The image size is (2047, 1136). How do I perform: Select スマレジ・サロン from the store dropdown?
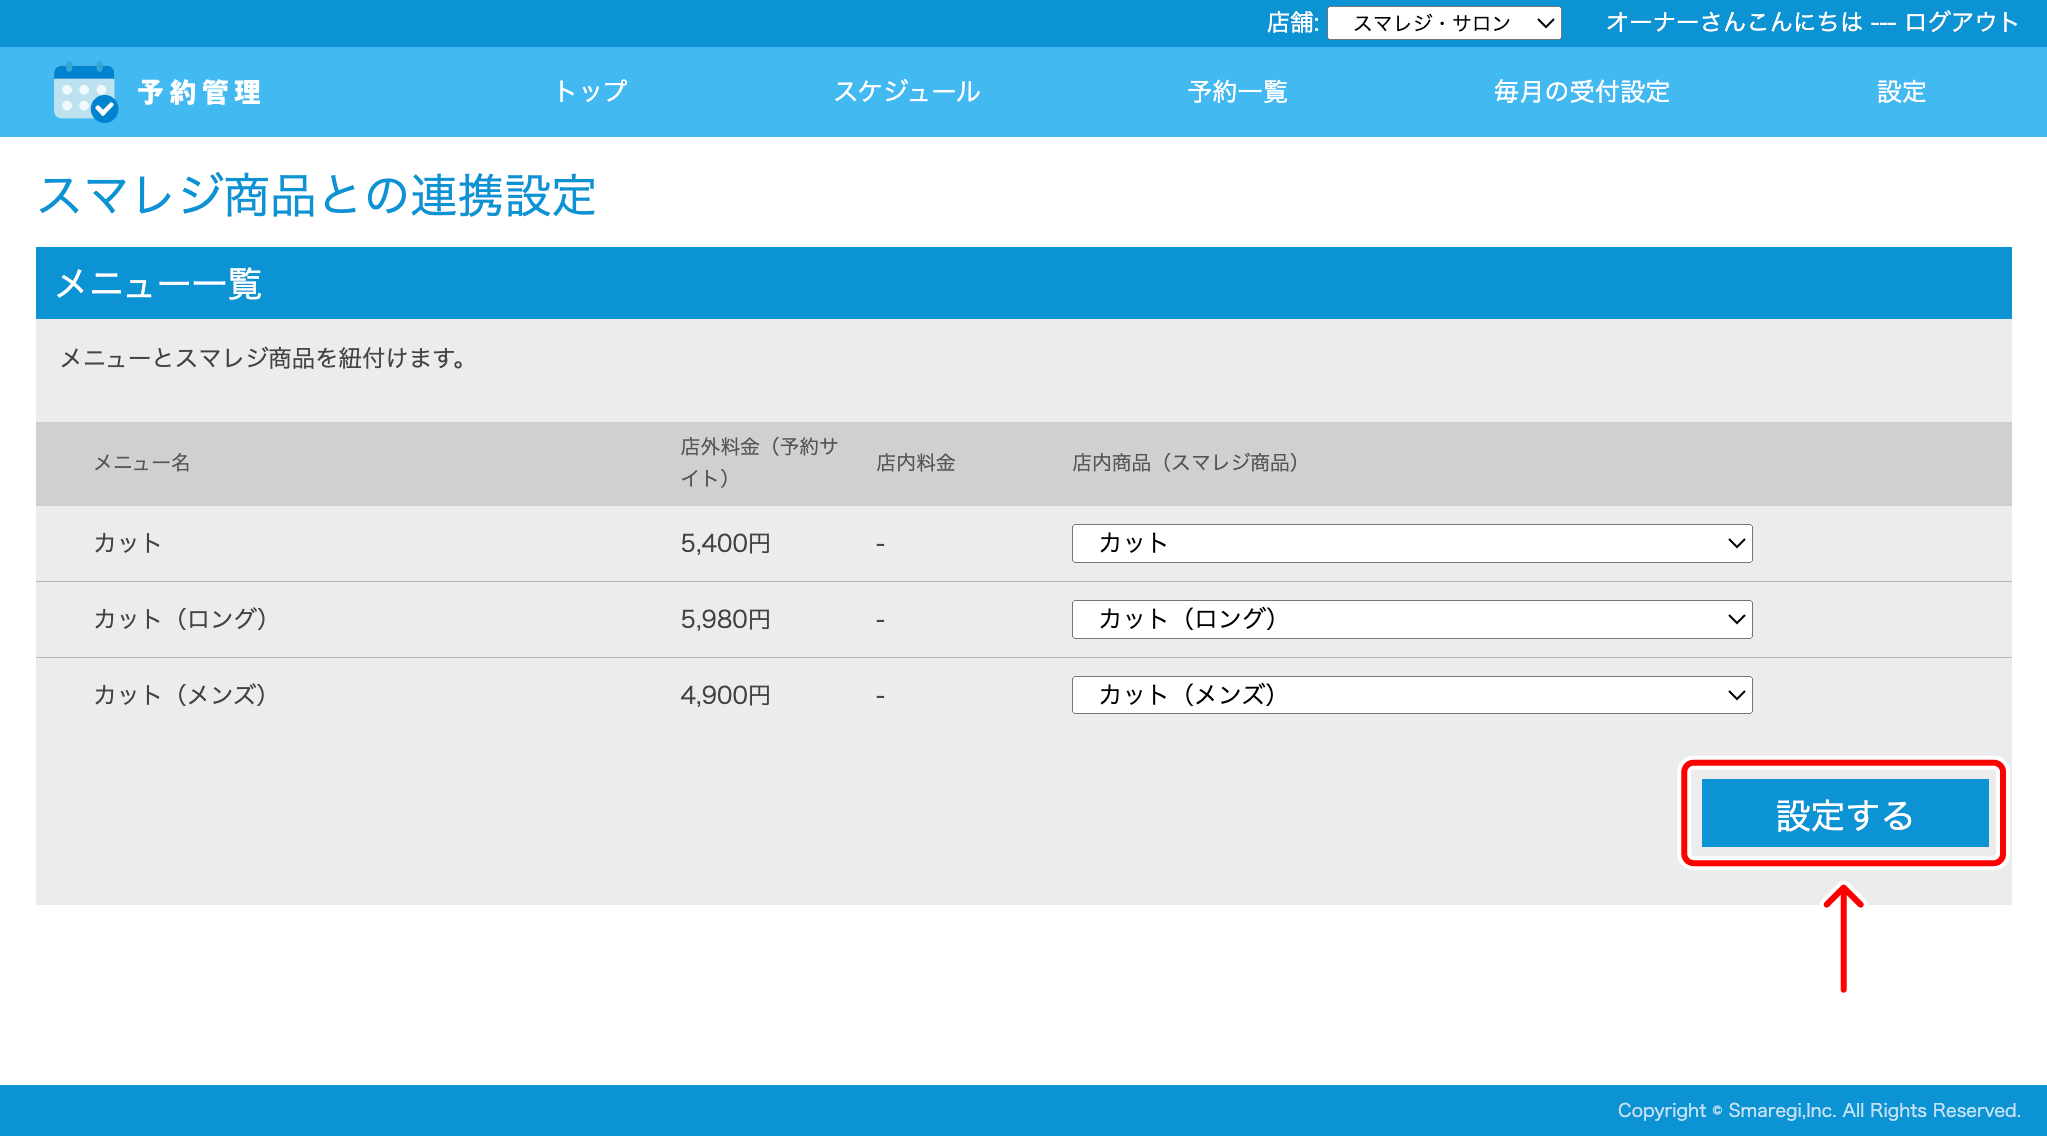1430,22
